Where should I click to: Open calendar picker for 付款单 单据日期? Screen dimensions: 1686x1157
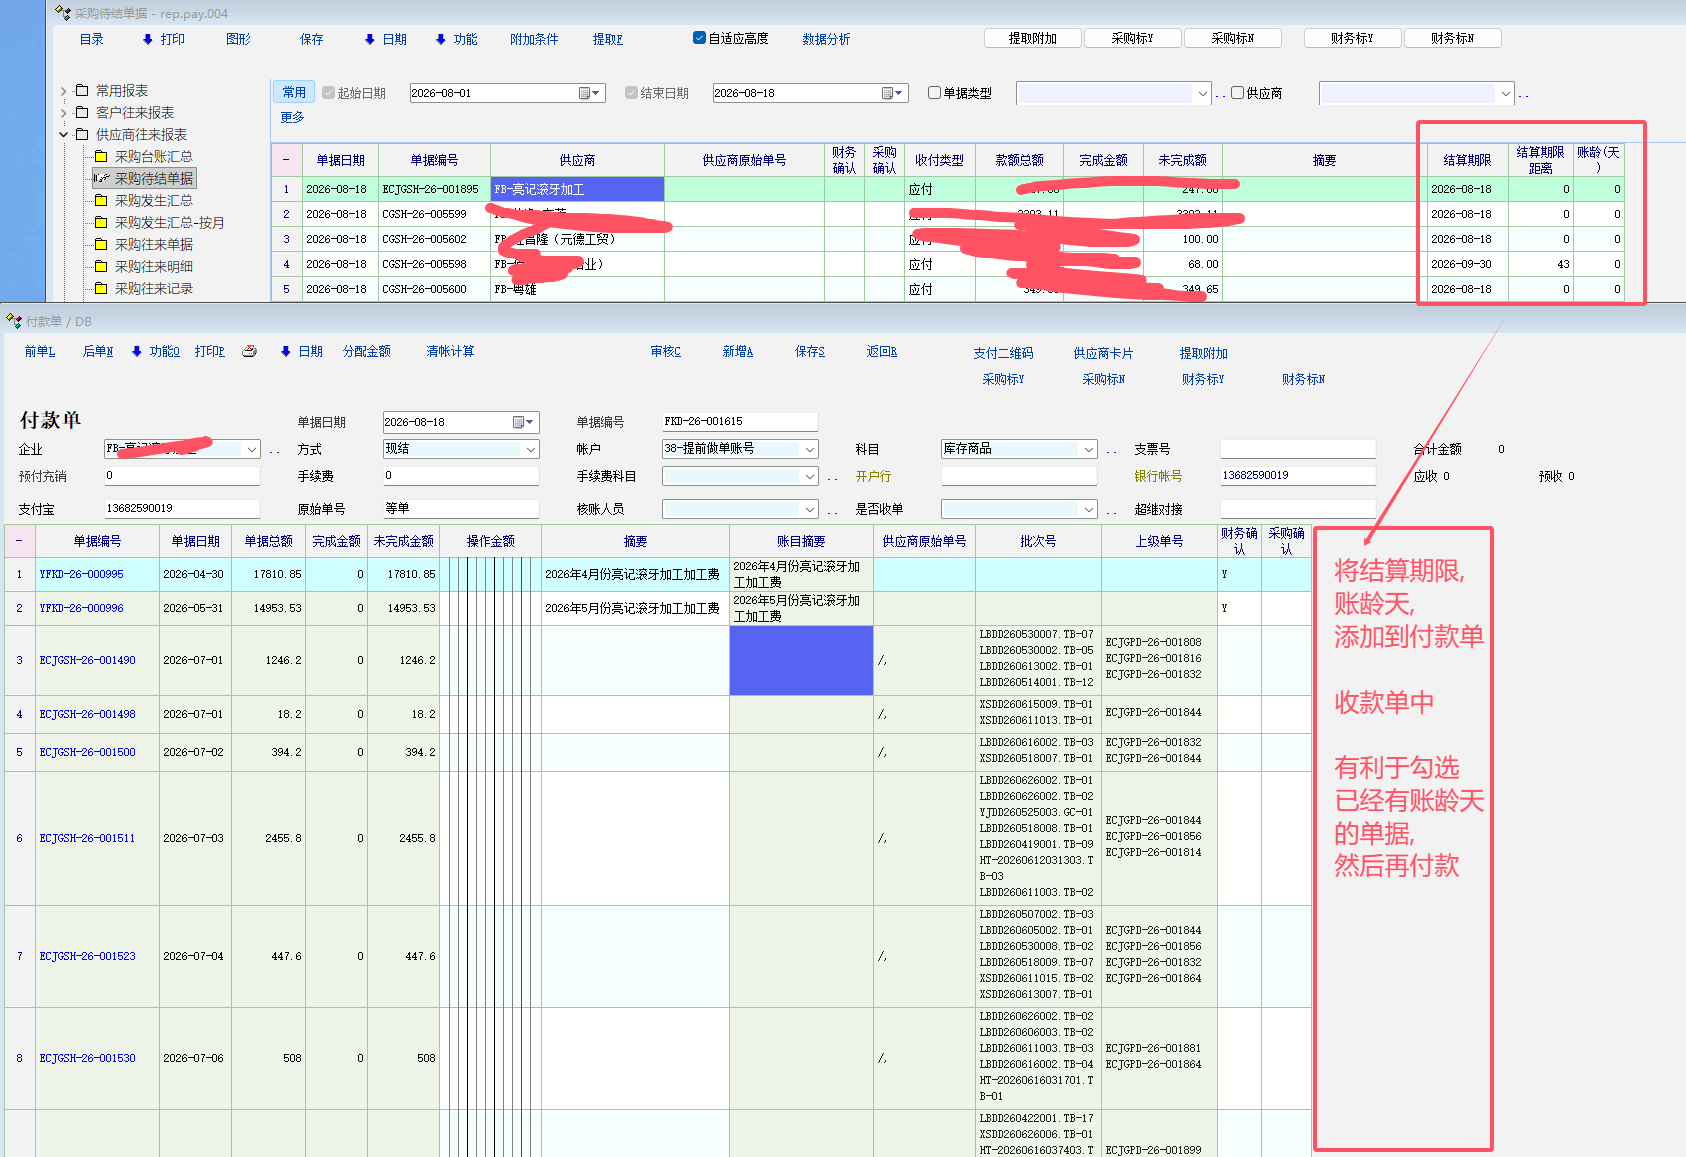(x=524, y=422)
